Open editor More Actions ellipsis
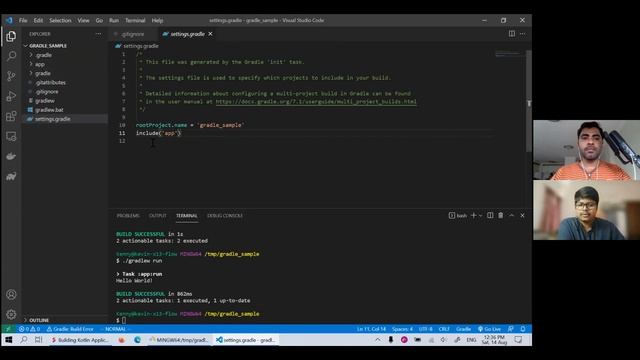This screenshot has height=360, width=640. [x=523, y=34]
